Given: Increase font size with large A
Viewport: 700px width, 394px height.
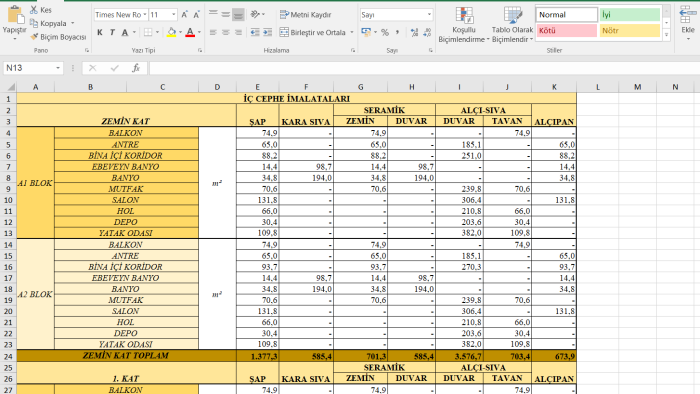Looking at the screenshot, I should [184, 15].
